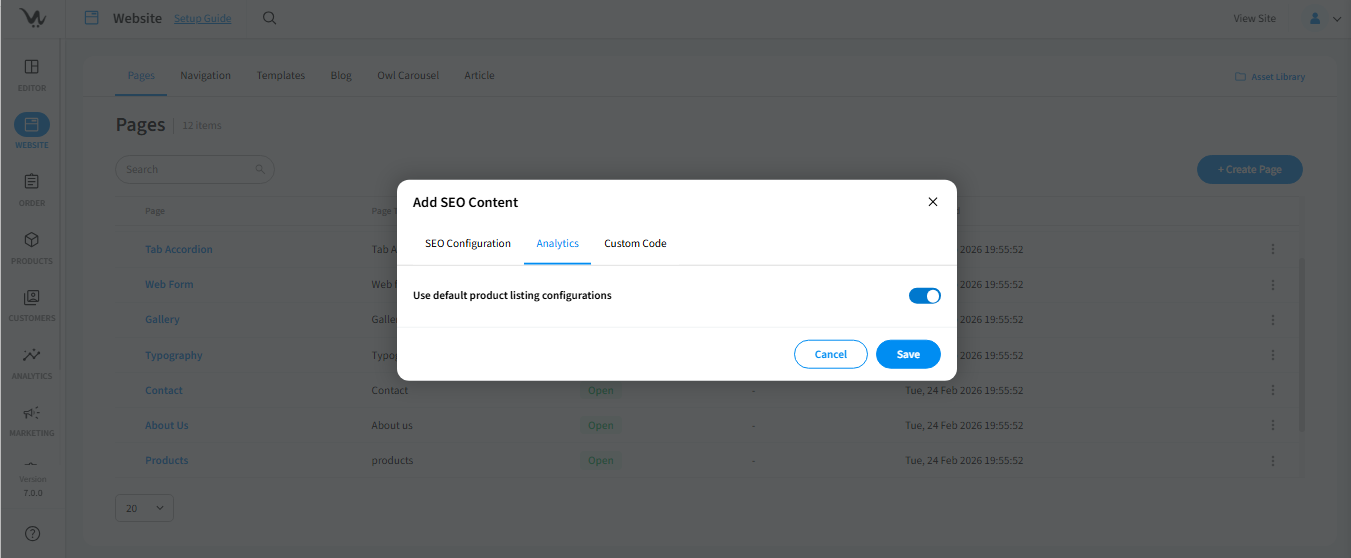Switch to the Custom Code tab
Image resolution: width=1351 pixels, height=558 pixels.
tap(635, 244)
